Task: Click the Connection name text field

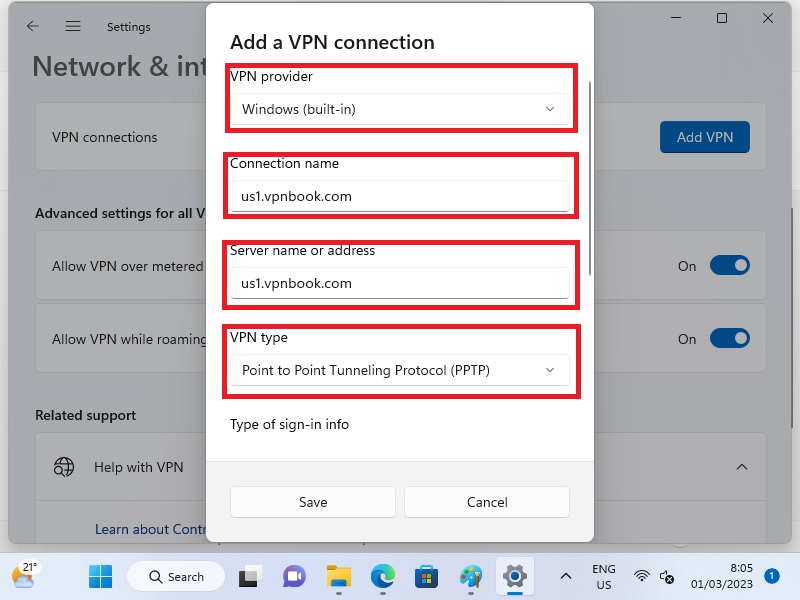Action: pyautogui.click(x=399, y=197)
